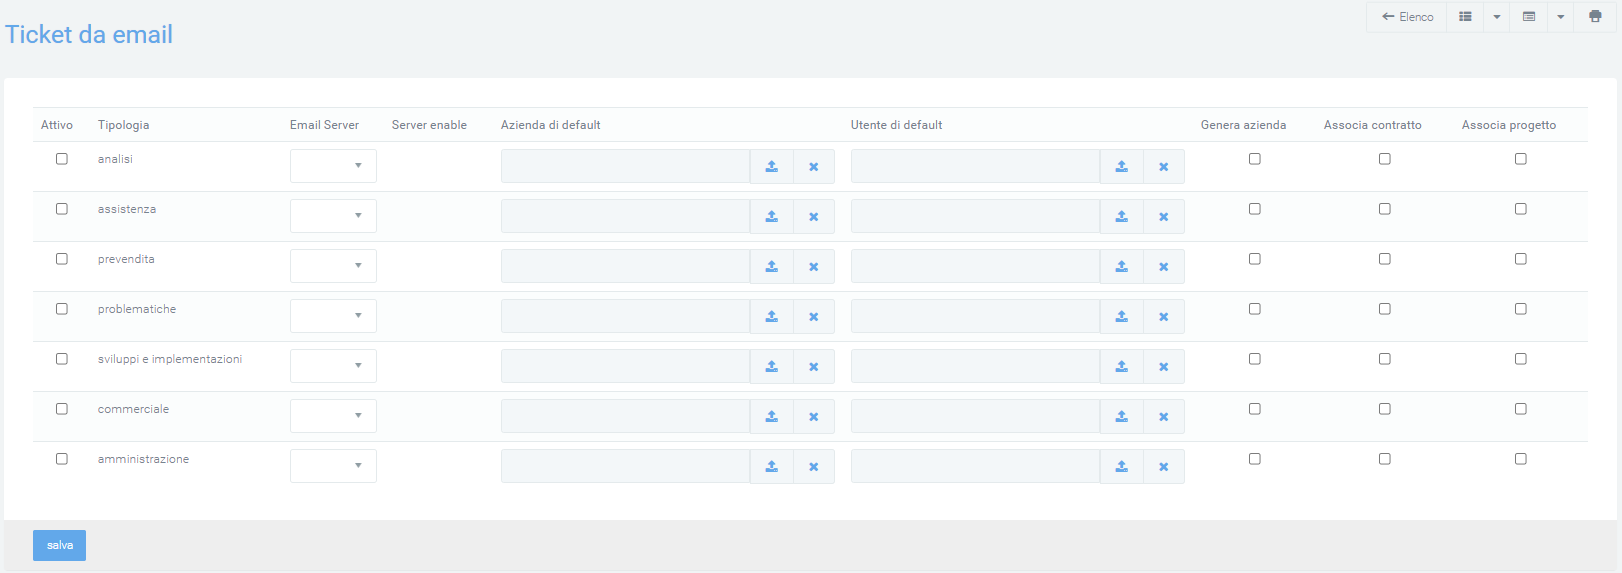Viewport: 1622px width, 573px height.
Task: Click the layout view icon in top toolbar
Action: pyautogui.click(x=1529, y=17)
